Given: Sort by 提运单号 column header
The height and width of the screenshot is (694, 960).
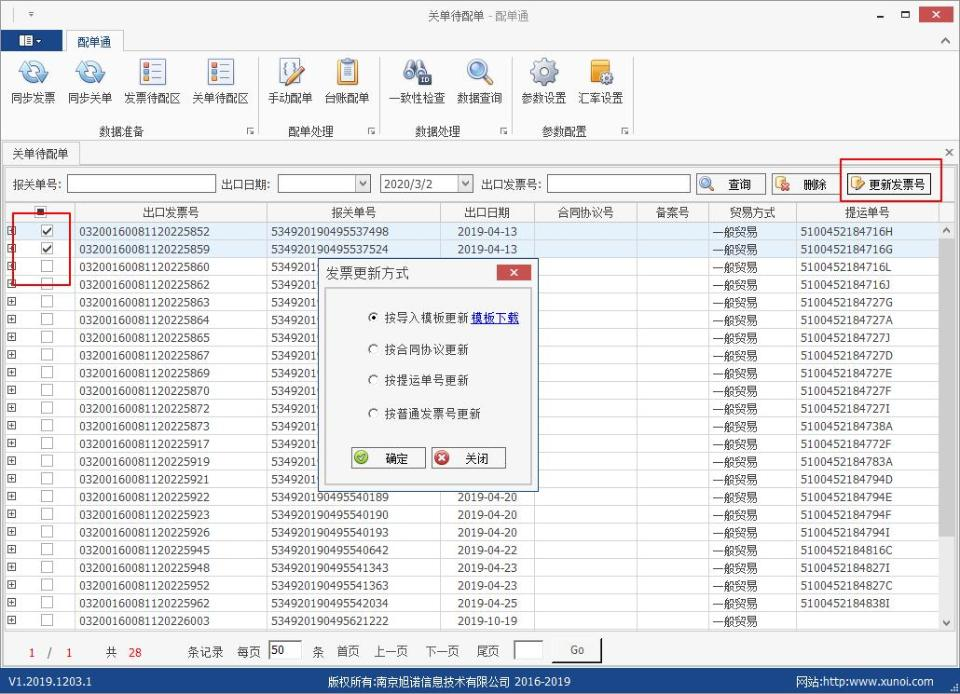Looking at the screenshot, I should (867, 212).
